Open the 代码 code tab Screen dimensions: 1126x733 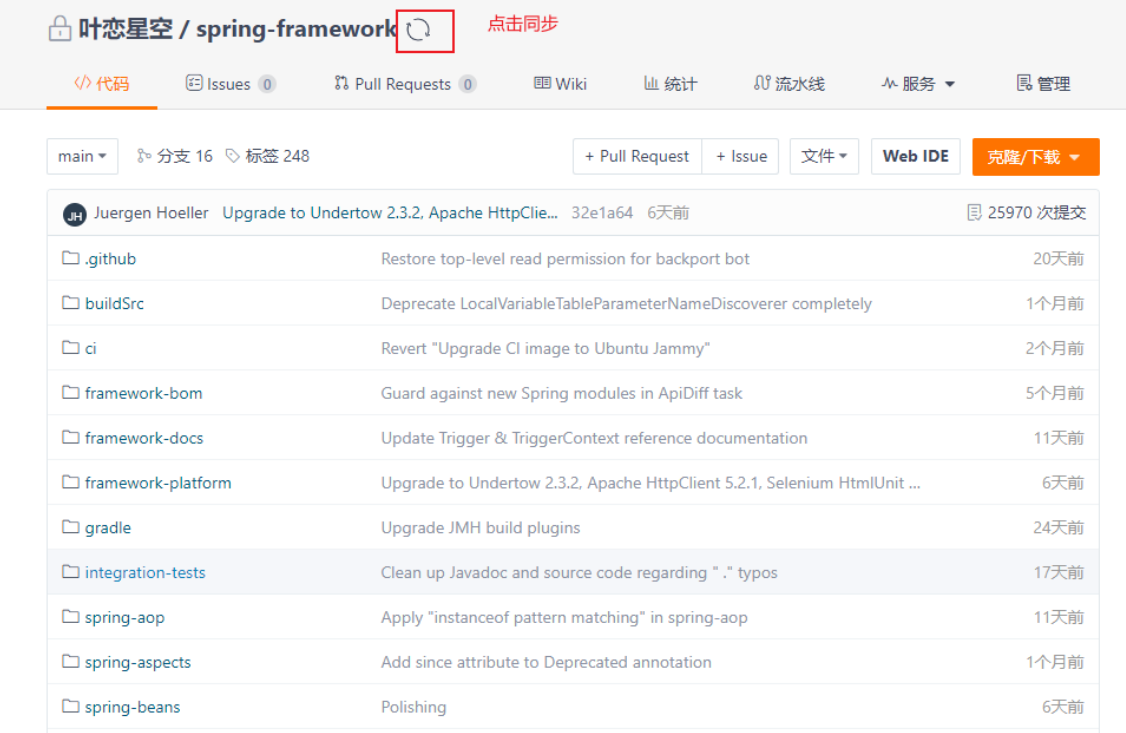[x=102, y=84]
